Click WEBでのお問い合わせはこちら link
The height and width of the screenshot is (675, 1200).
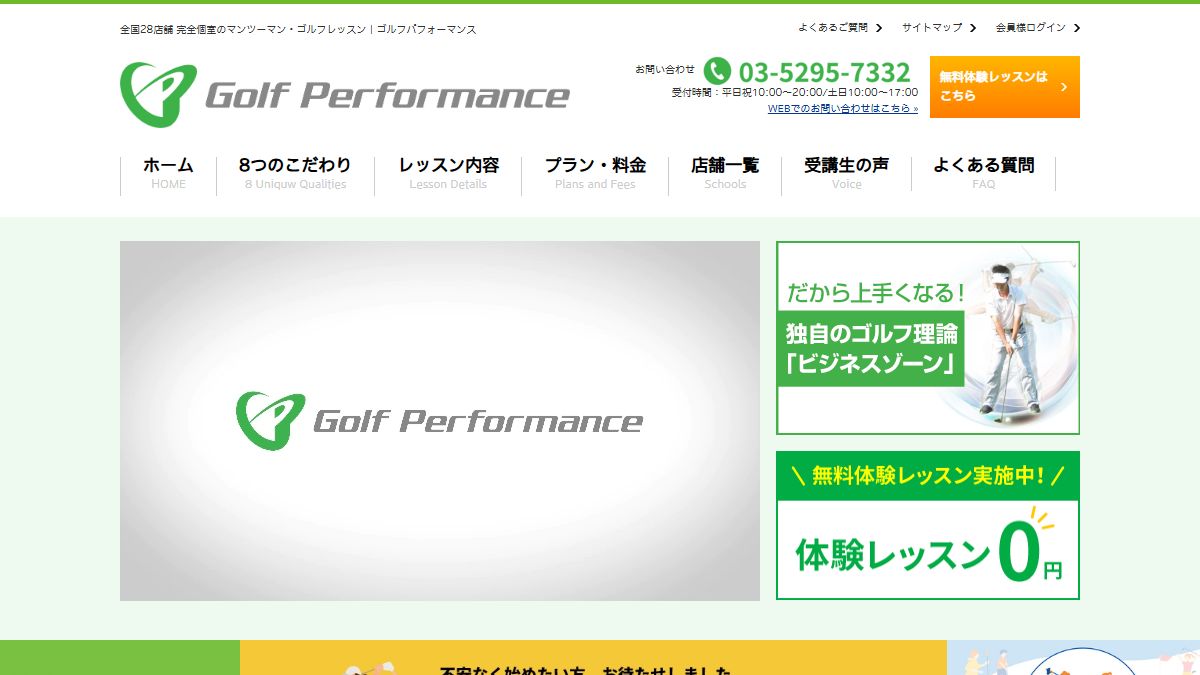[842, 108]
